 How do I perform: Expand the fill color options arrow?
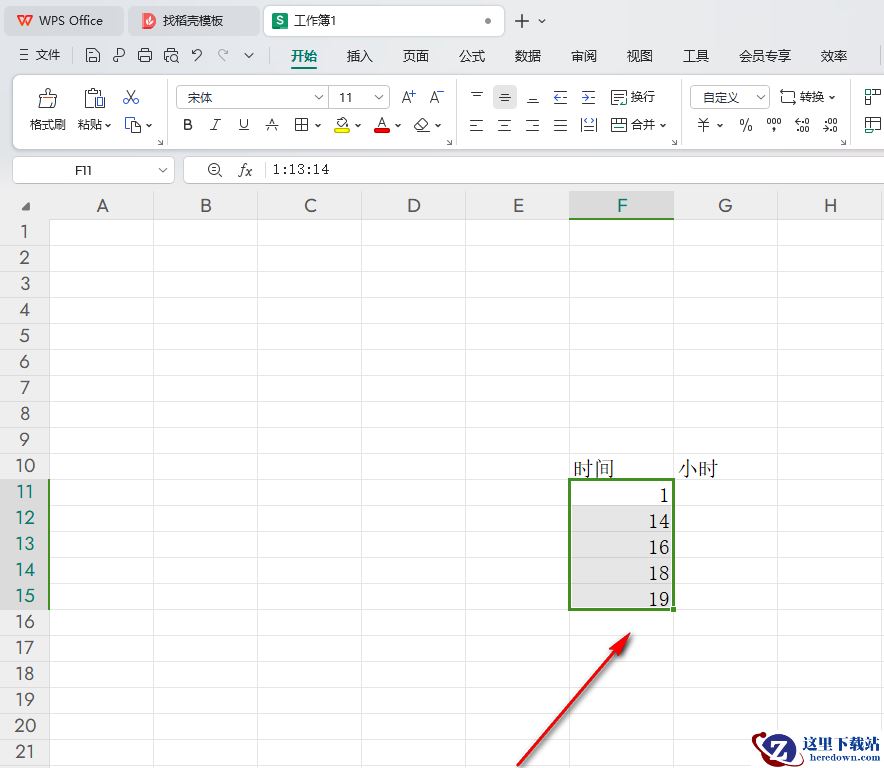coord(358,125)
